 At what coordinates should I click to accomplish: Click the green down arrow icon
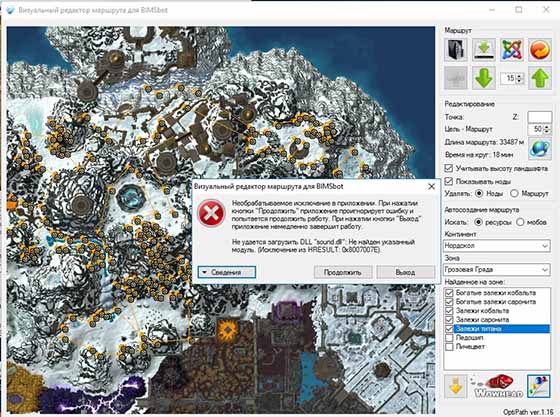[x=484, y=77]
